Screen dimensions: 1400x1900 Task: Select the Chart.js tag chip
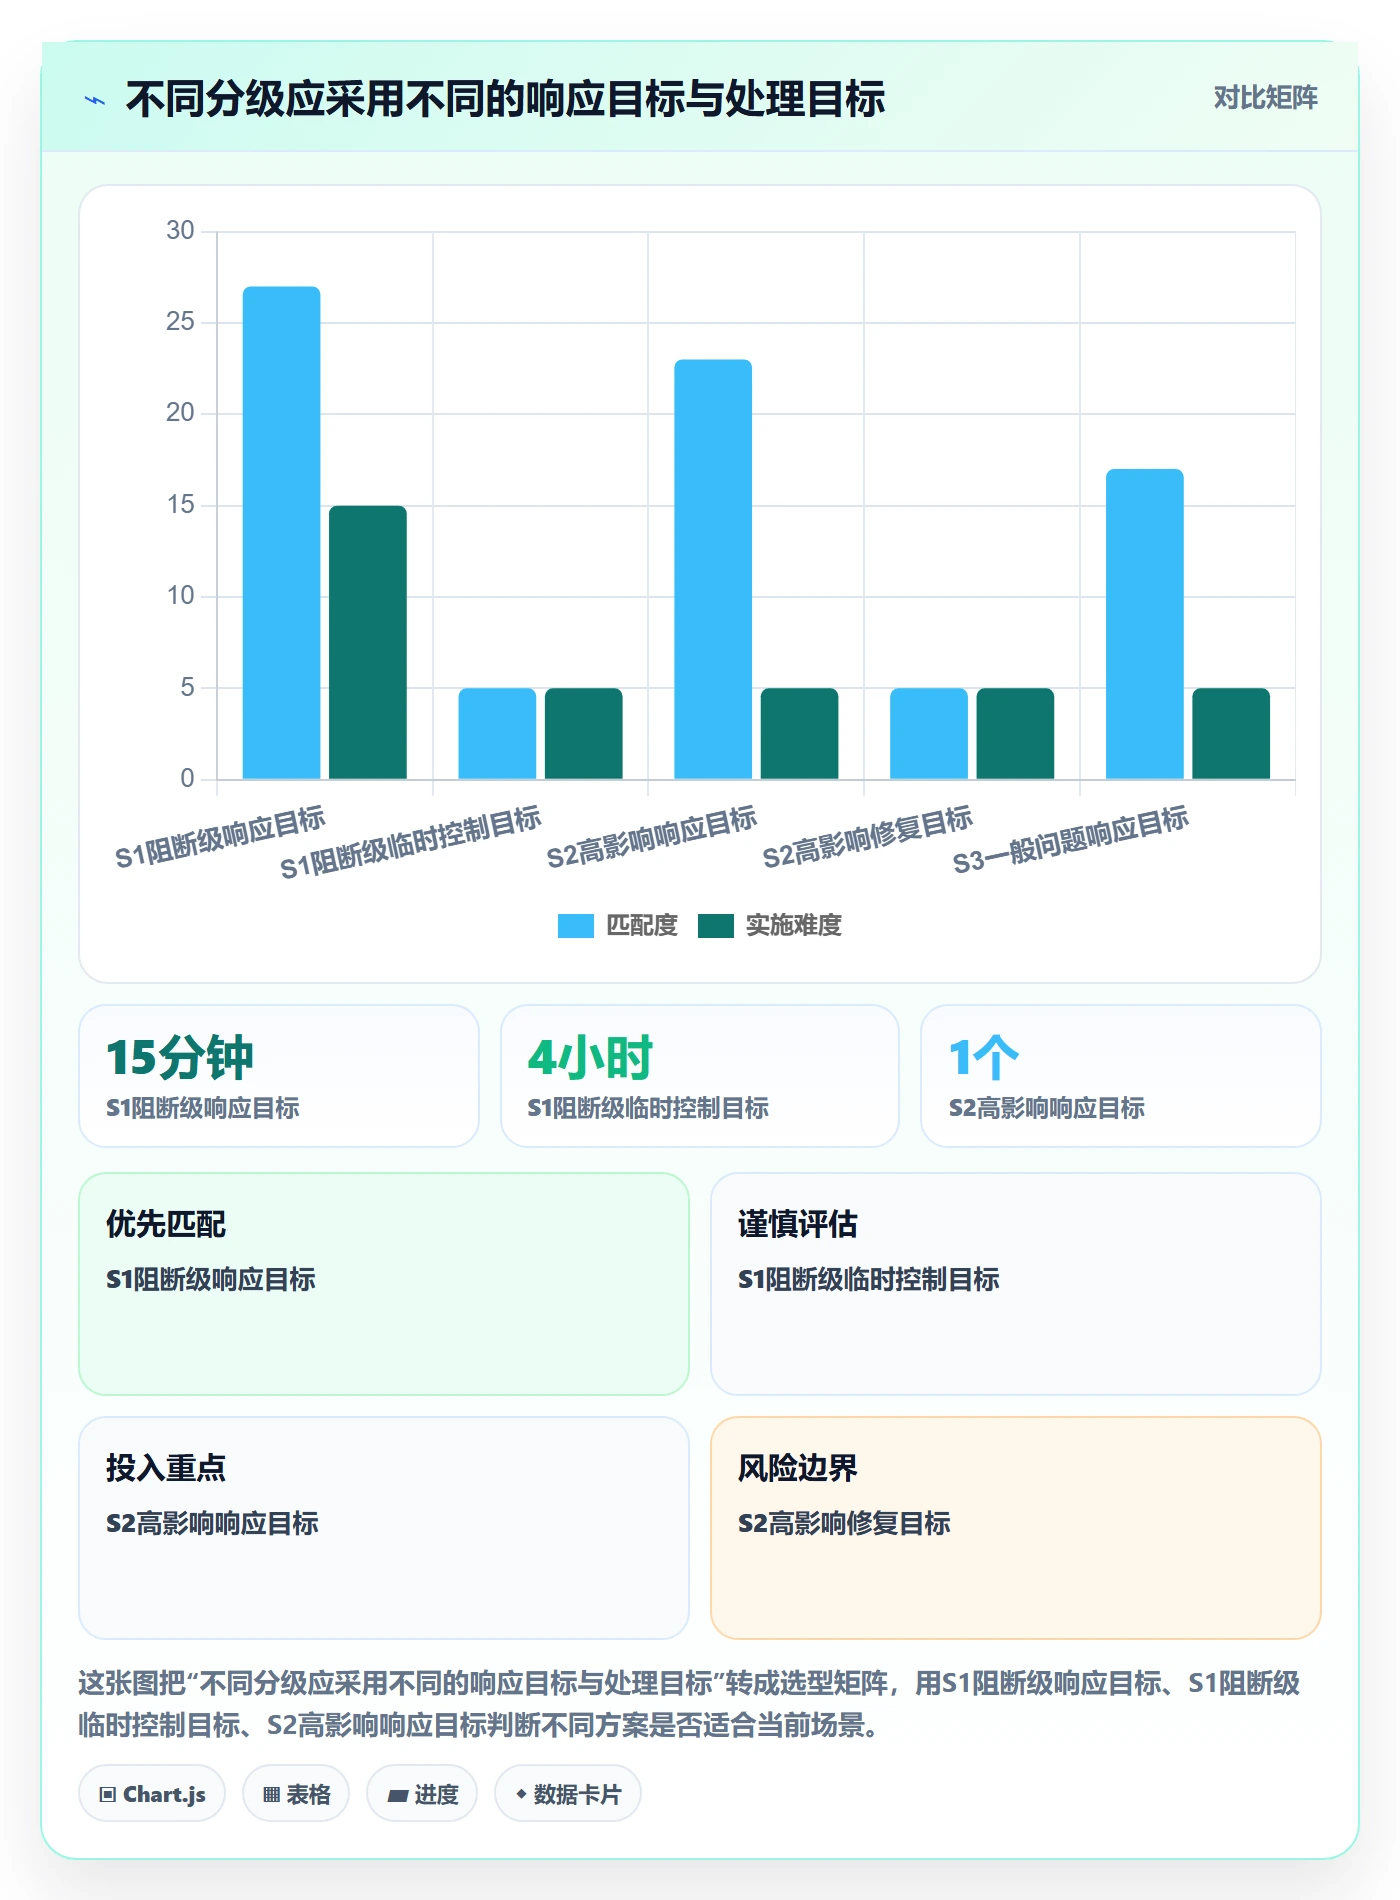tap(152, 1794)
